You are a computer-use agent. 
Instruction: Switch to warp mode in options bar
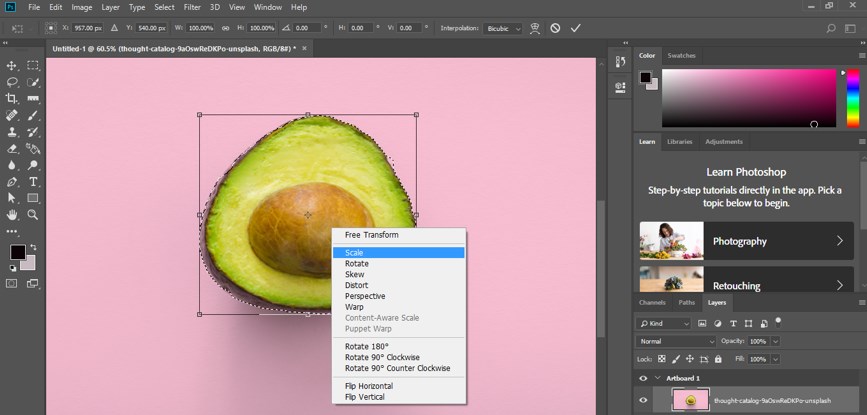click(x=535, y=28)
